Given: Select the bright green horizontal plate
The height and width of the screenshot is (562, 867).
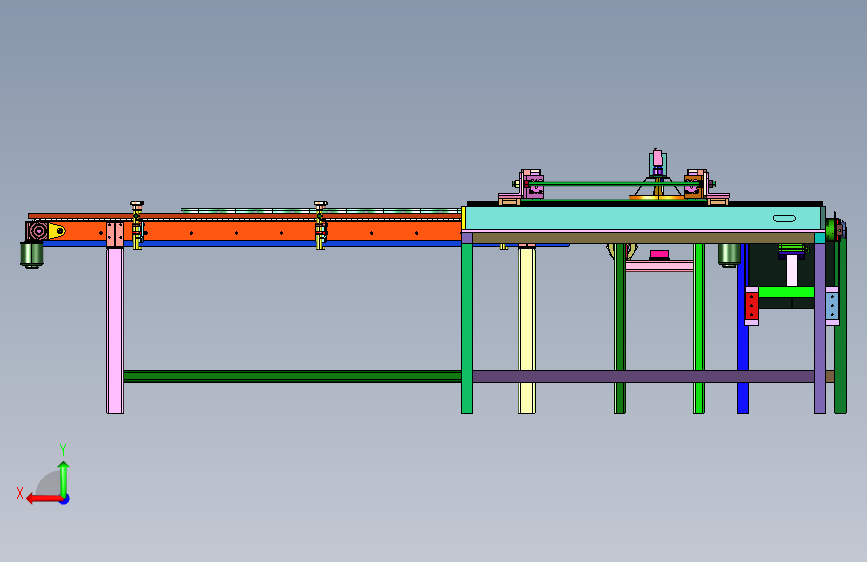Looking at the screenshot, I should point(786,292).
